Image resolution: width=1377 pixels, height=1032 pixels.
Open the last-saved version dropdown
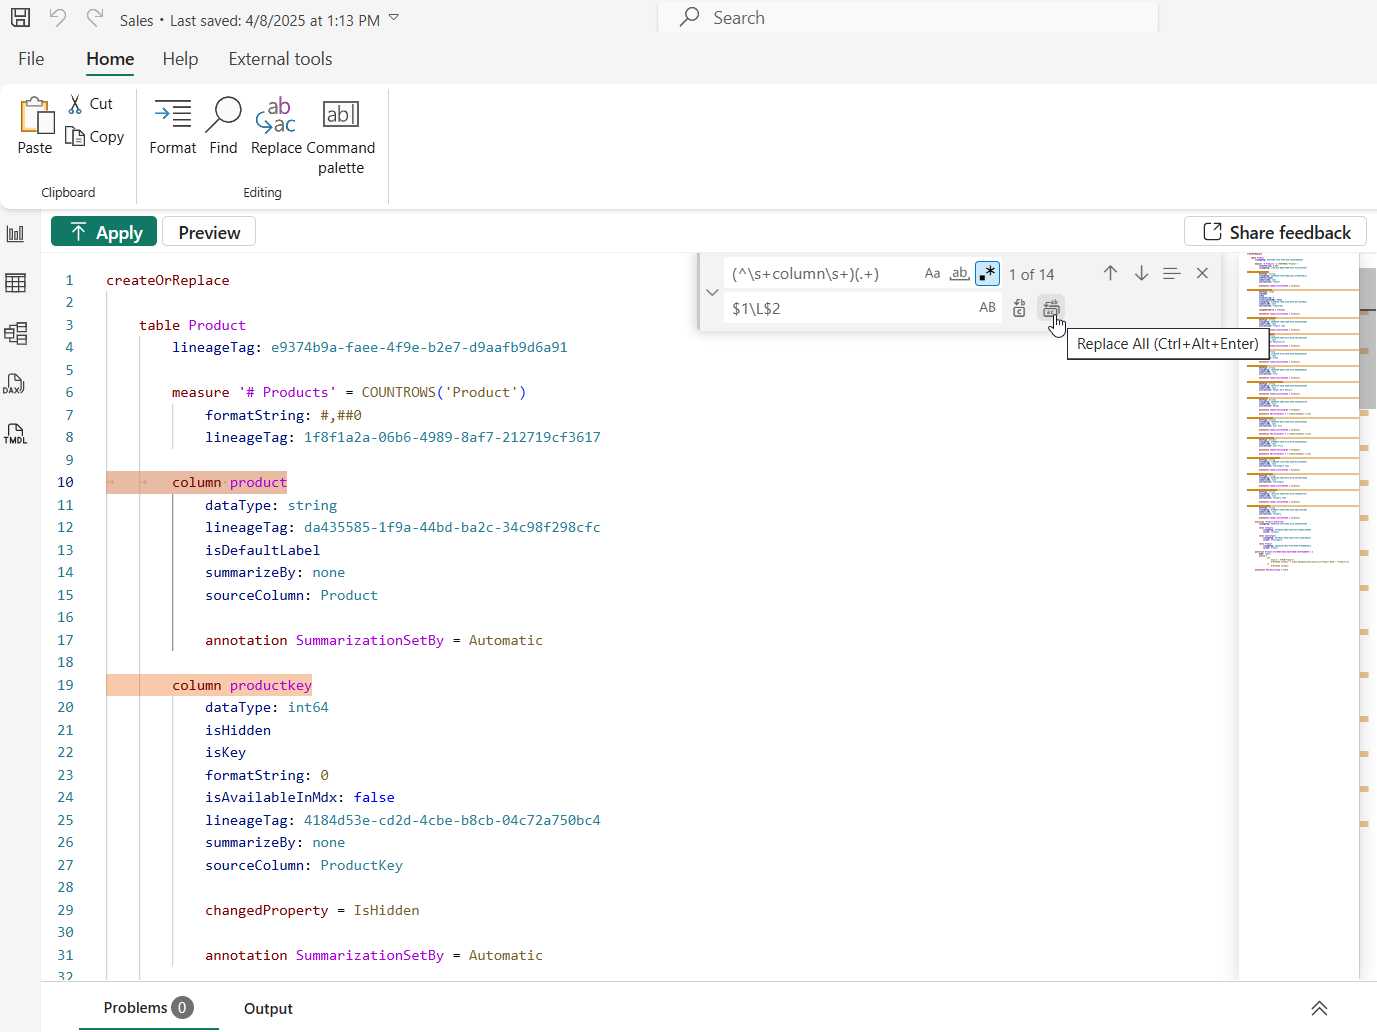(393, 17)
